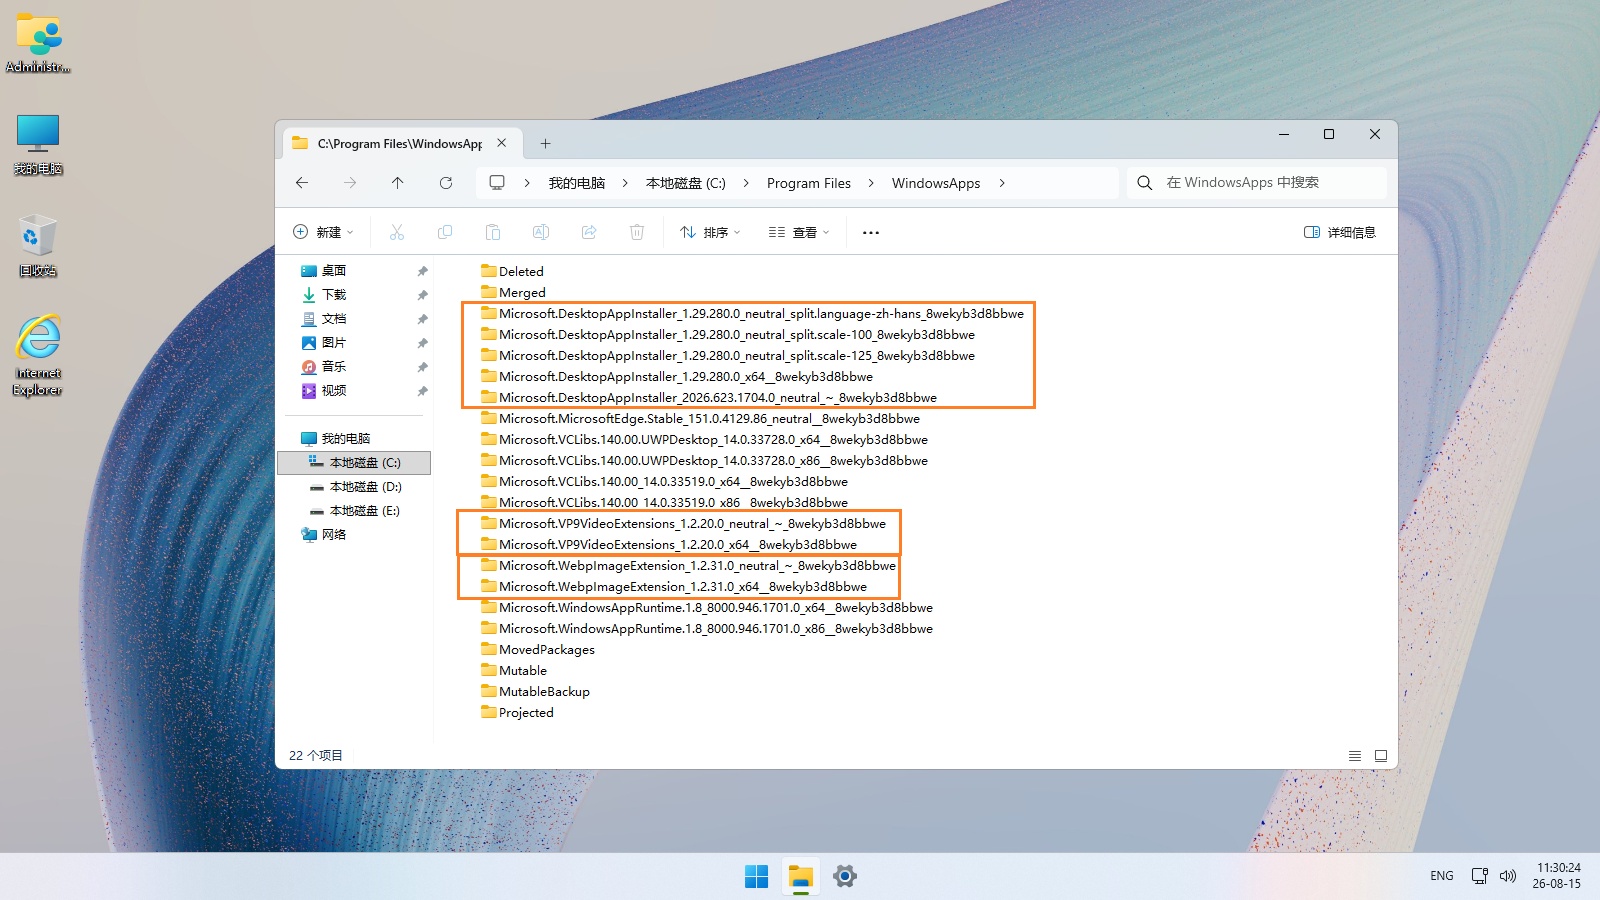Image resolution: width=1600 pixels, height=900 pixels.
Task: Select the MovedPackages folder
Action: click(537, 649)
